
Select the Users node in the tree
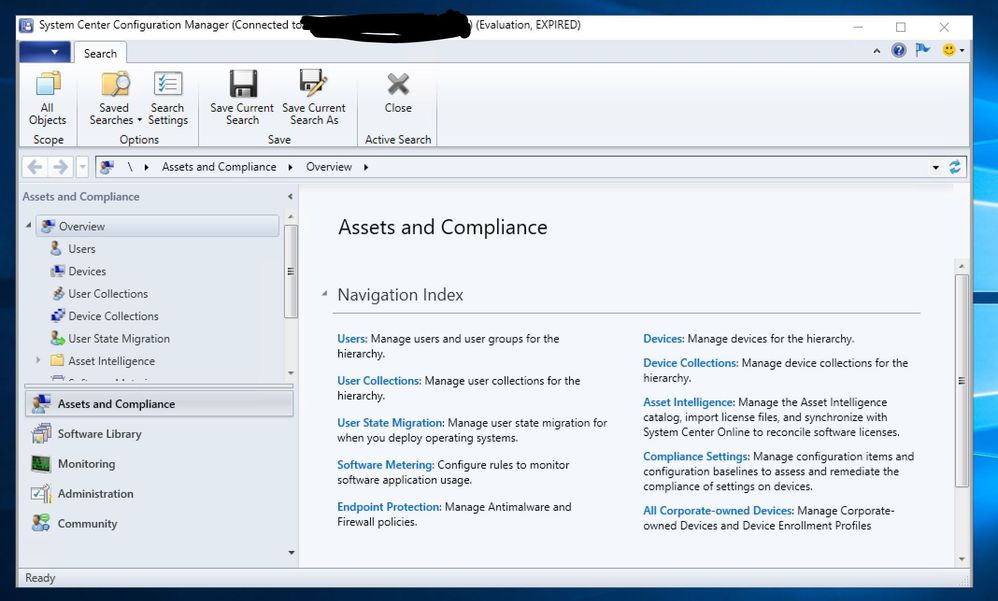[81, 249]
